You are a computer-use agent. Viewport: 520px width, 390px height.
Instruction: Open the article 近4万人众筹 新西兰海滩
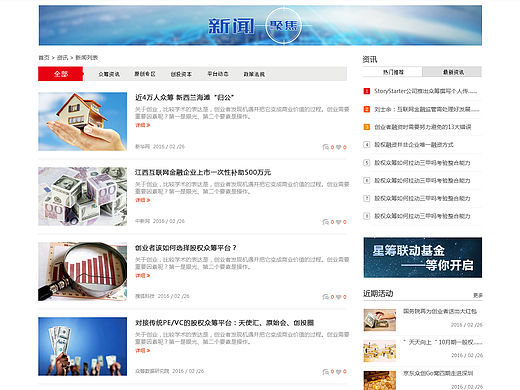pyautogui.click(x=184, y=97)
